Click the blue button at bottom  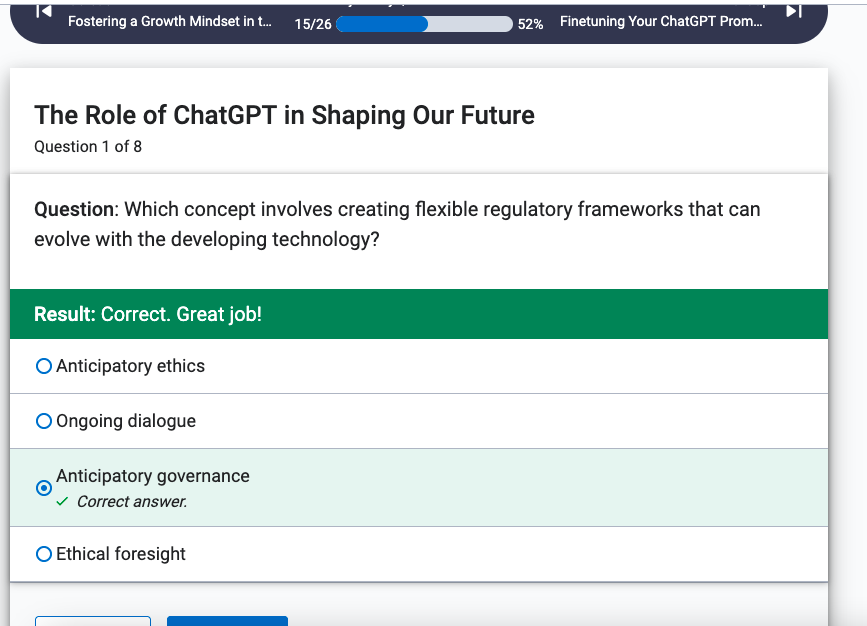coord(227,621)
